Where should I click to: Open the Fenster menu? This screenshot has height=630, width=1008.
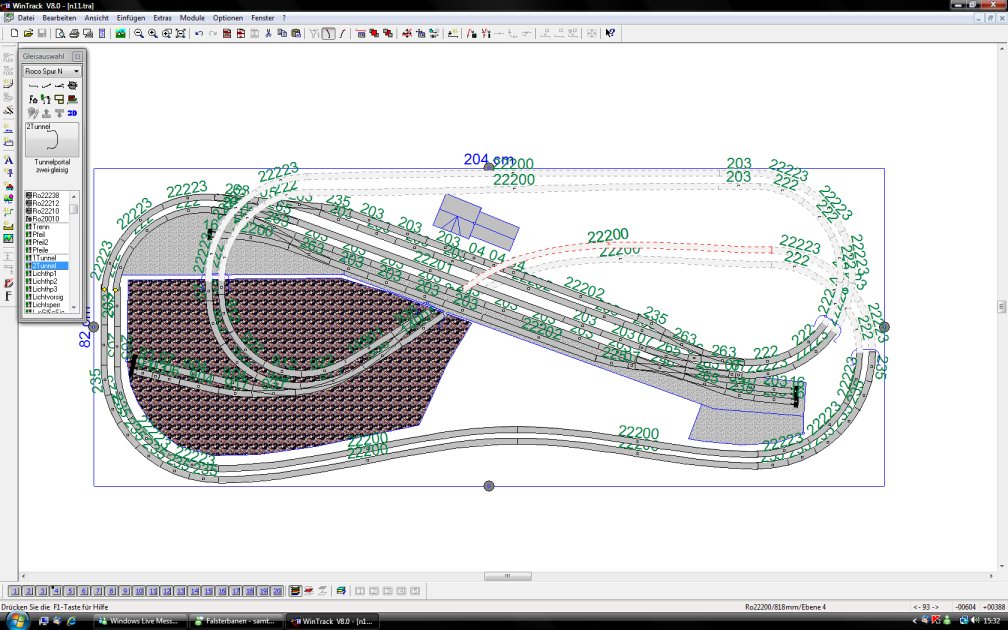click(262, 18)
